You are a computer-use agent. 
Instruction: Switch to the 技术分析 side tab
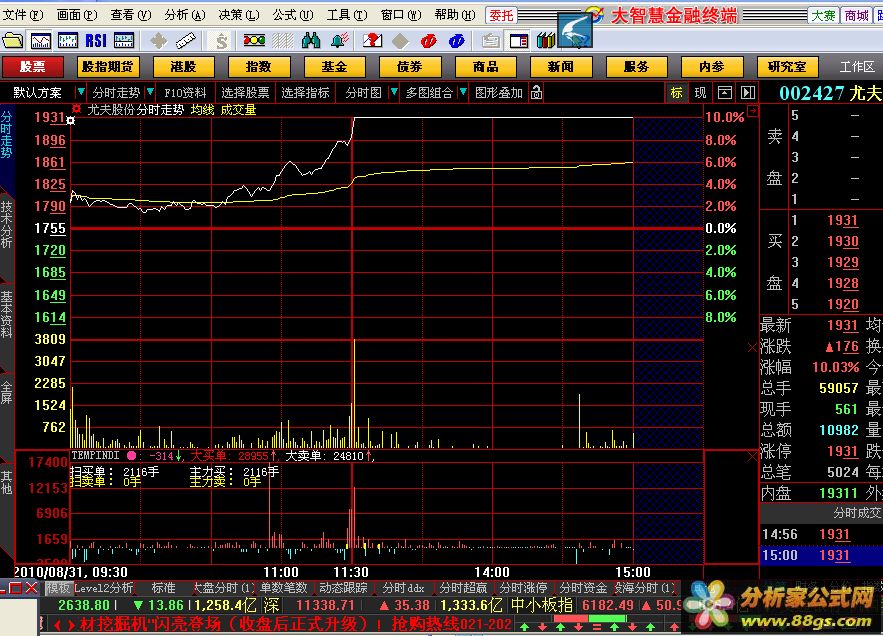pyautogui.click(x=6, y=224)
